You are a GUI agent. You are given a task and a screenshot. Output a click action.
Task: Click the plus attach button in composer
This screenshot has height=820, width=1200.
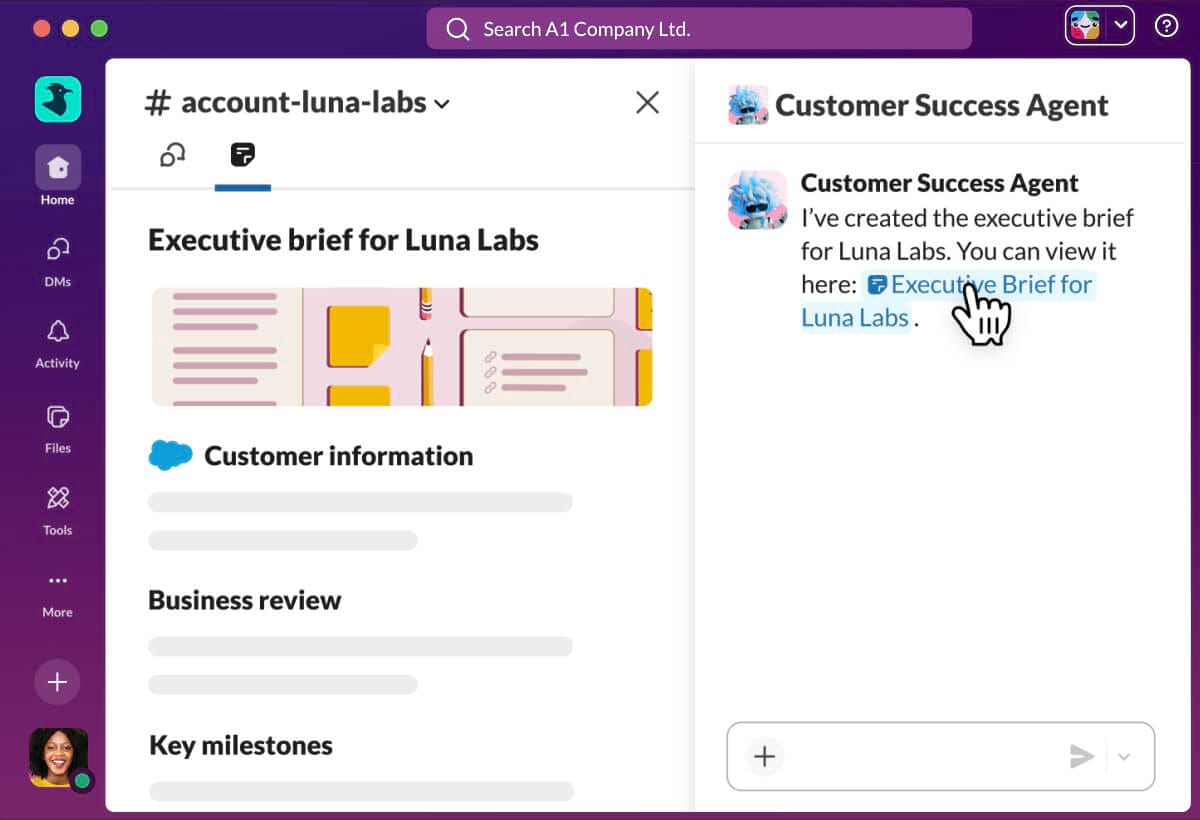[x=765, y=756]
